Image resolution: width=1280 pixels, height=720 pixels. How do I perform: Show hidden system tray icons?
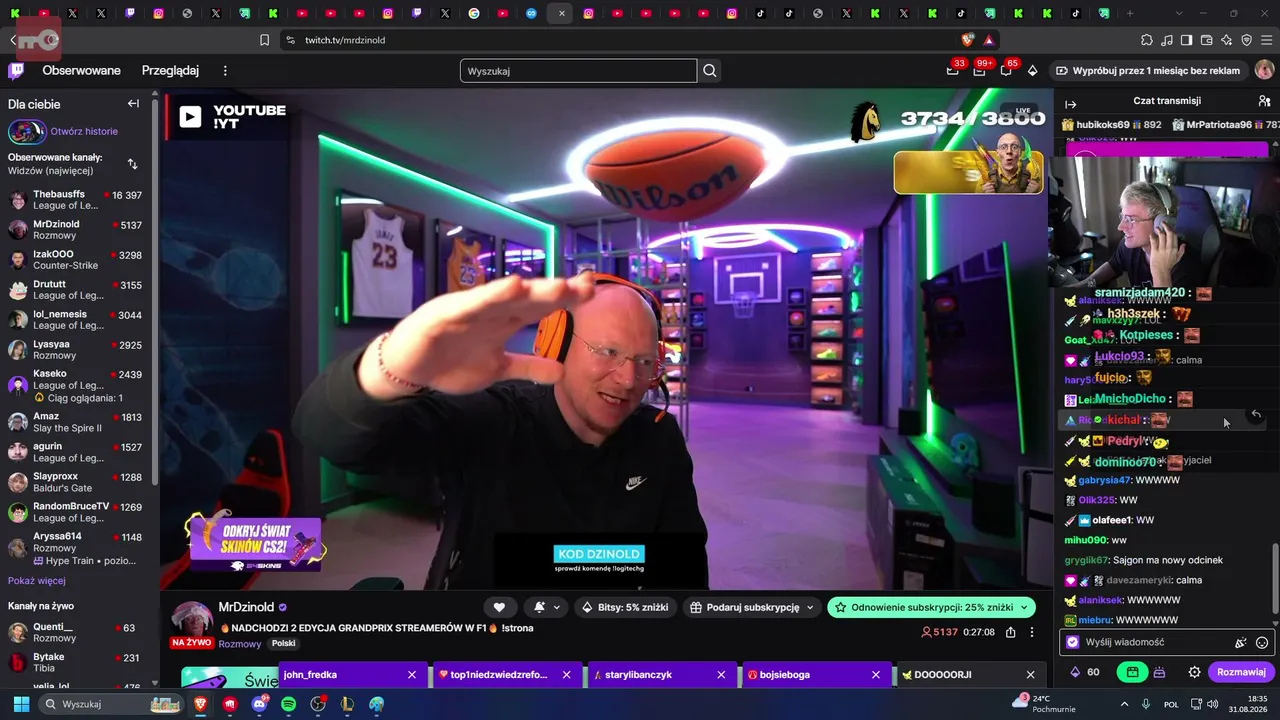click(x=1125, y=704)
